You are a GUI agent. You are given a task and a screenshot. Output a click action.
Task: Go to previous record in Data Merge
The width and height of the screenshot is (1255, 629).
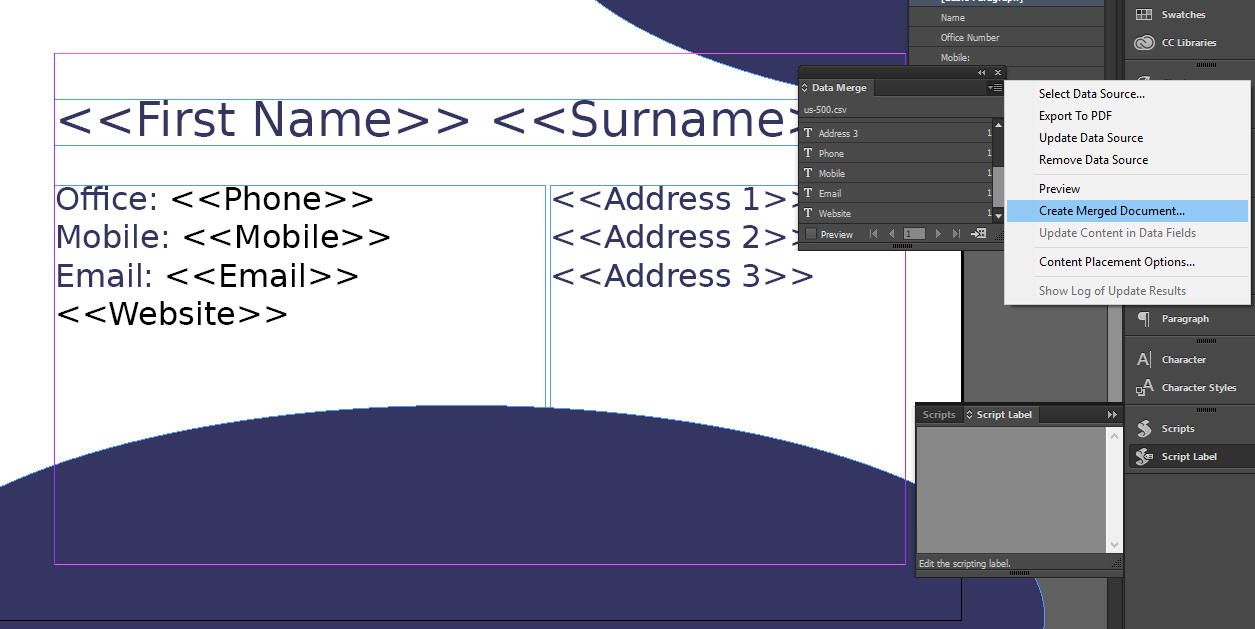pyautogui.click(x=891, y=234)
